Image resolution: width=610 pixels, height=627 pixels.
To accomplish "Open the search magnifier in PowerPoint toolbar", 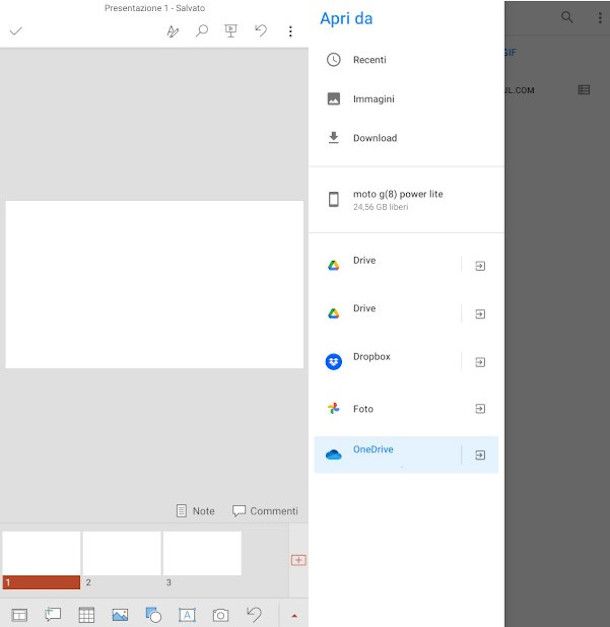I will point(202,31).
